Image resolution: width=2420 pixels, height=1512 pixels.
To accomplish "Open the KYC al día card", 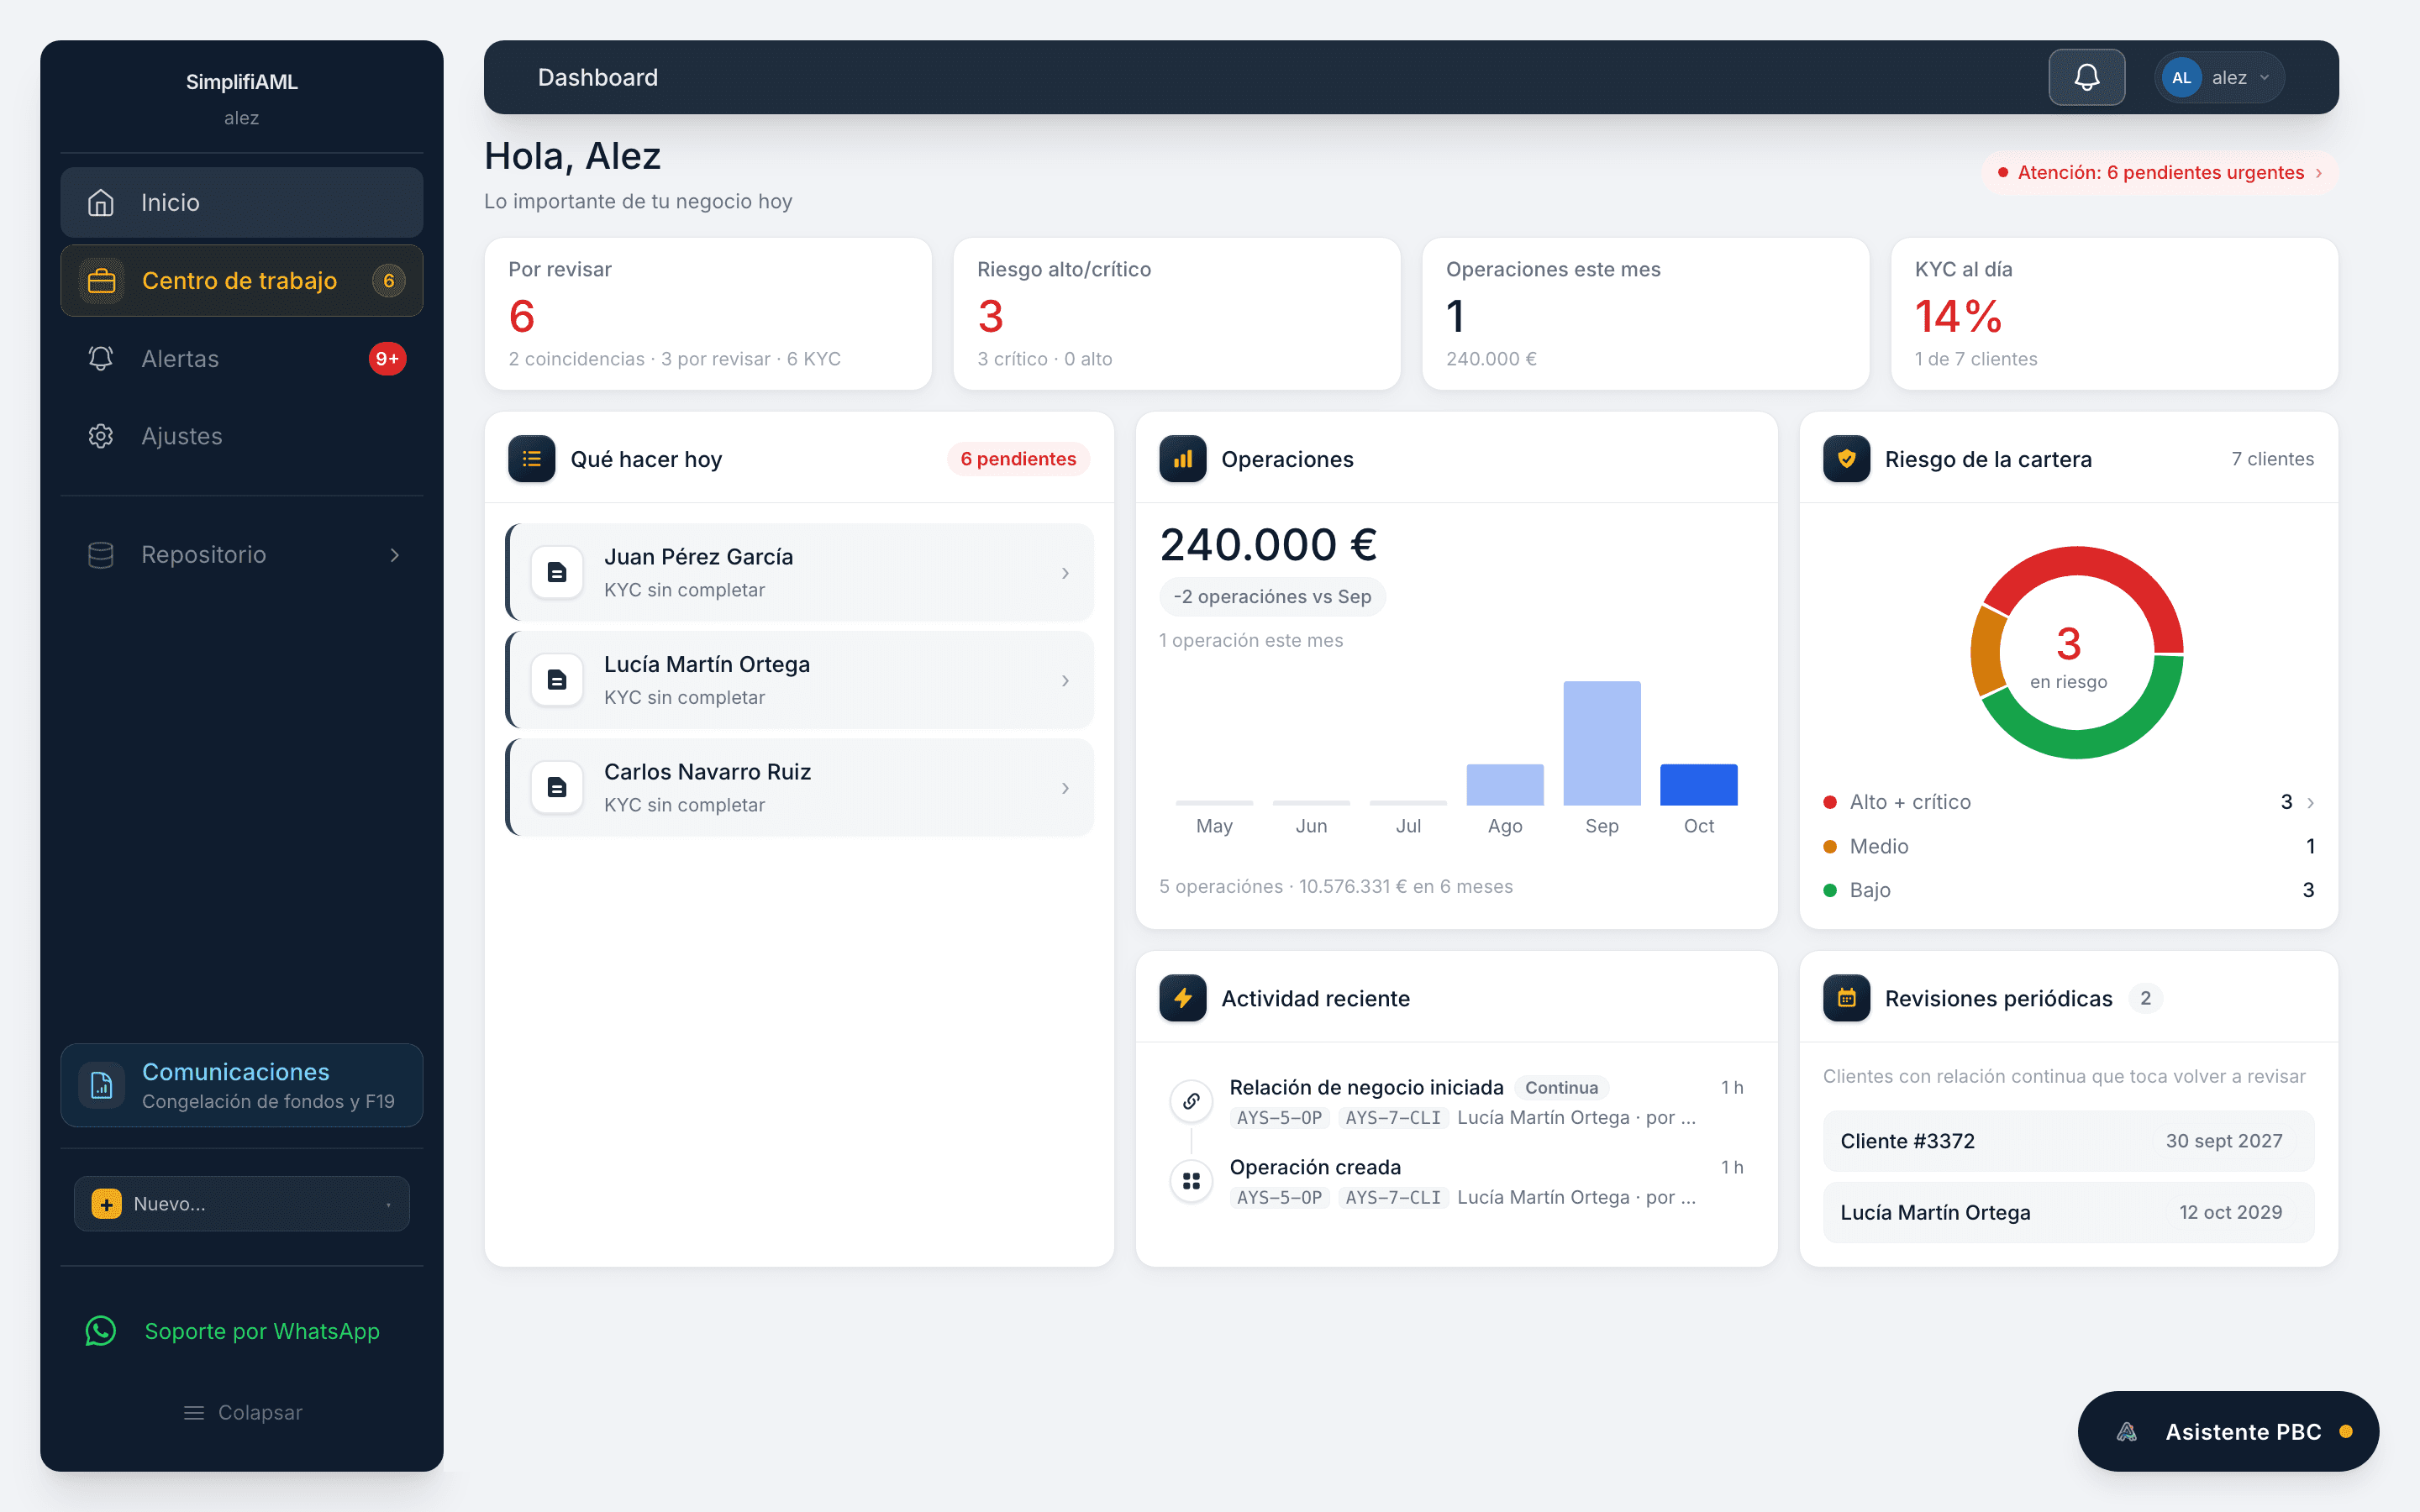I will click(2114, 313).
